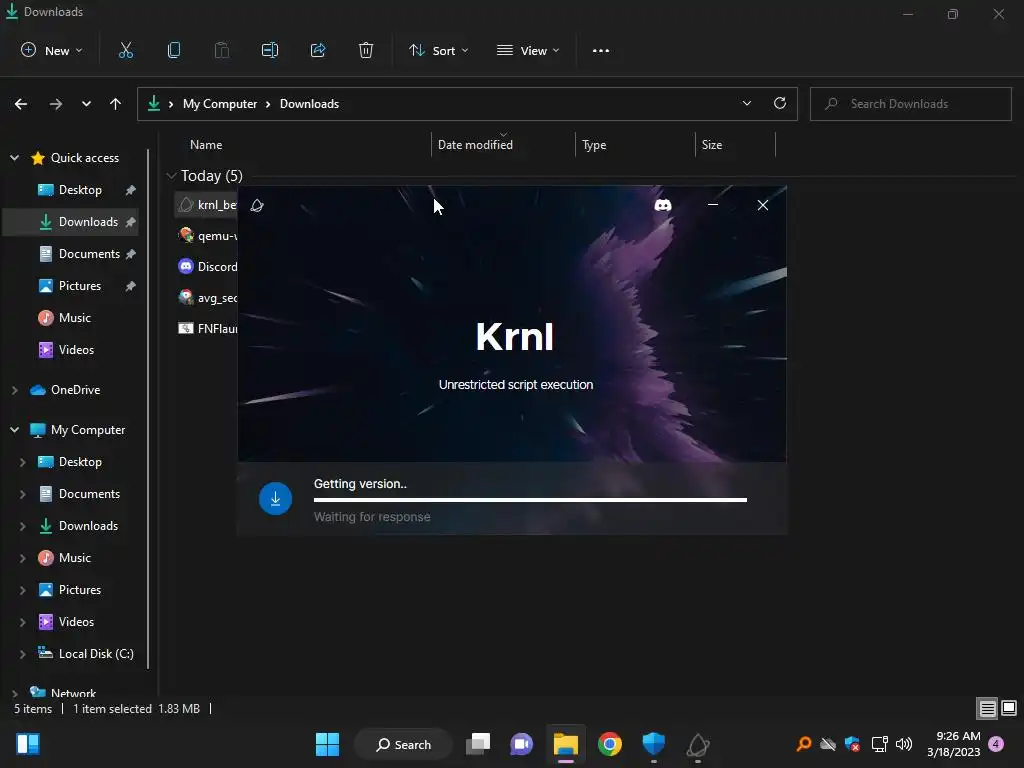Refresh the Downloads folder
Image resolution: width=1024 pixels, height=768 pixels.
click(x=780, y=103)
